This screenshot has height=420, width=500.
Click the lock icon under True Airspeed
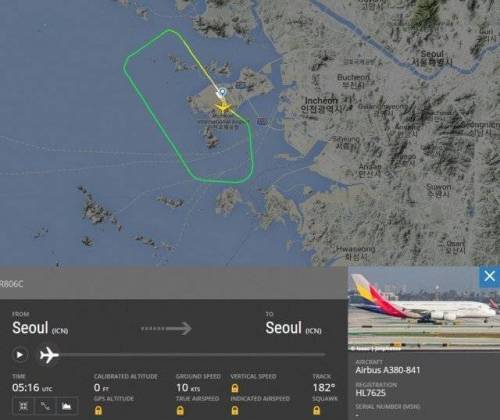tap(180, 410)
